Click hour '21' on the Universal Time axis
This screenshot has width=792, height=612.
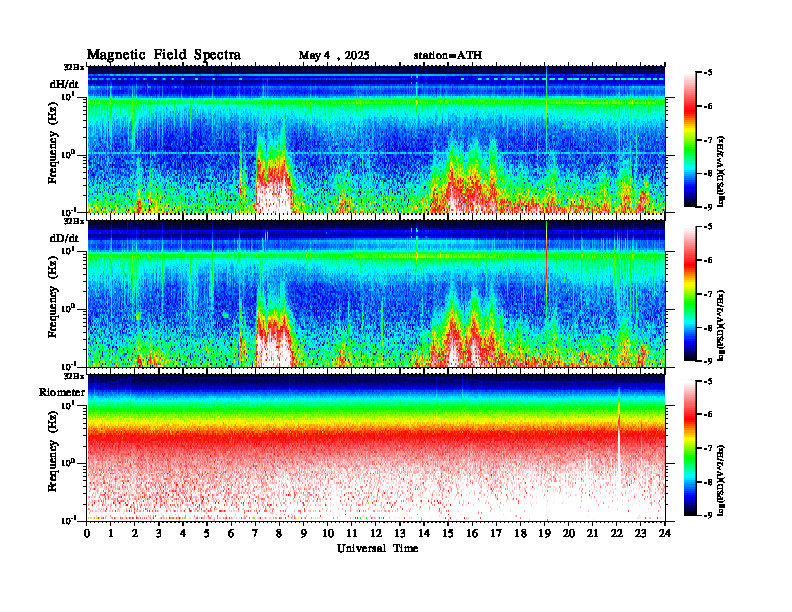click(x=593, y=534)
